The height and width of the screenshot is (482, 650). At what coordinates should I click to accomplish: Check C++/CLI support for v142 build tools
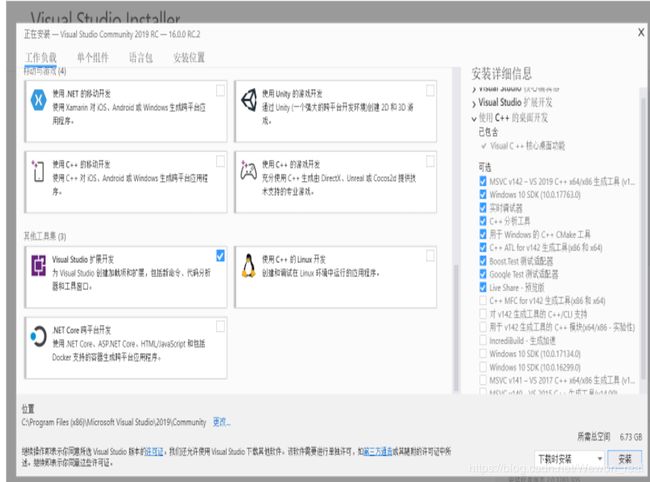483,314
